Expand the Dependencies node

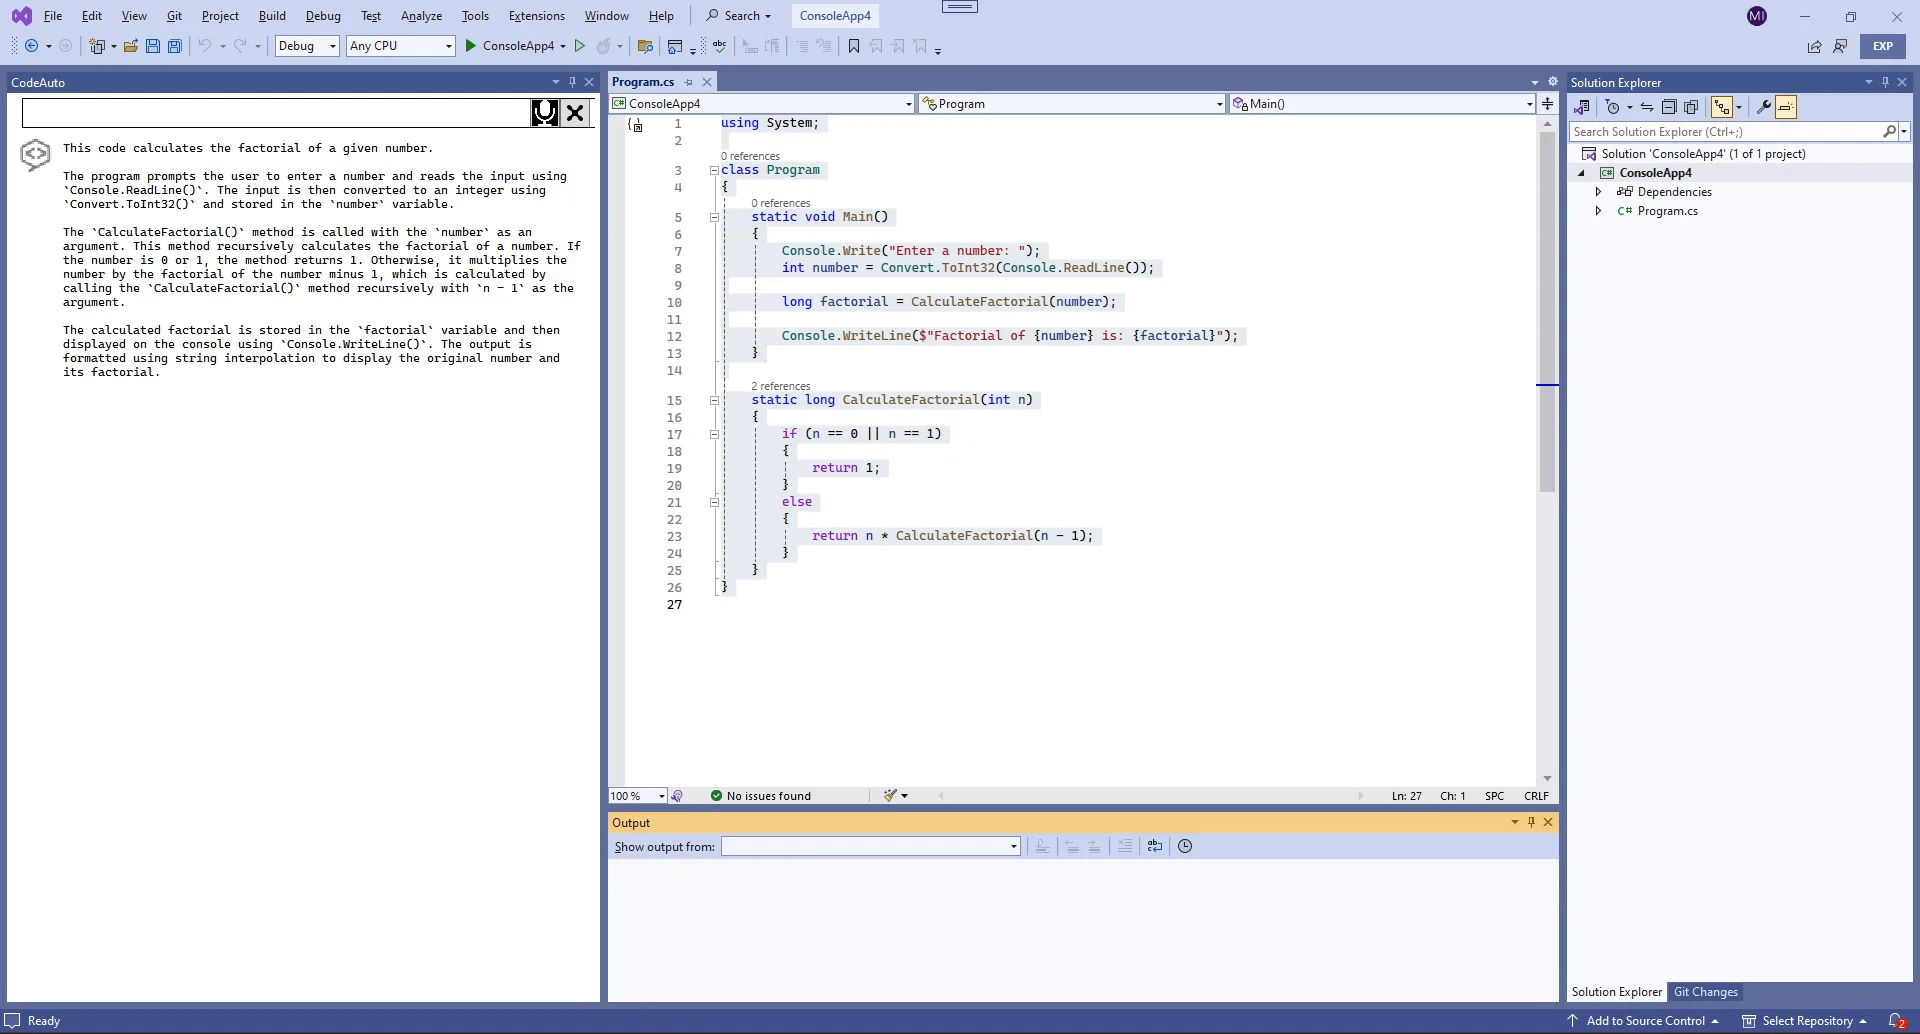tap(1598, 192)
